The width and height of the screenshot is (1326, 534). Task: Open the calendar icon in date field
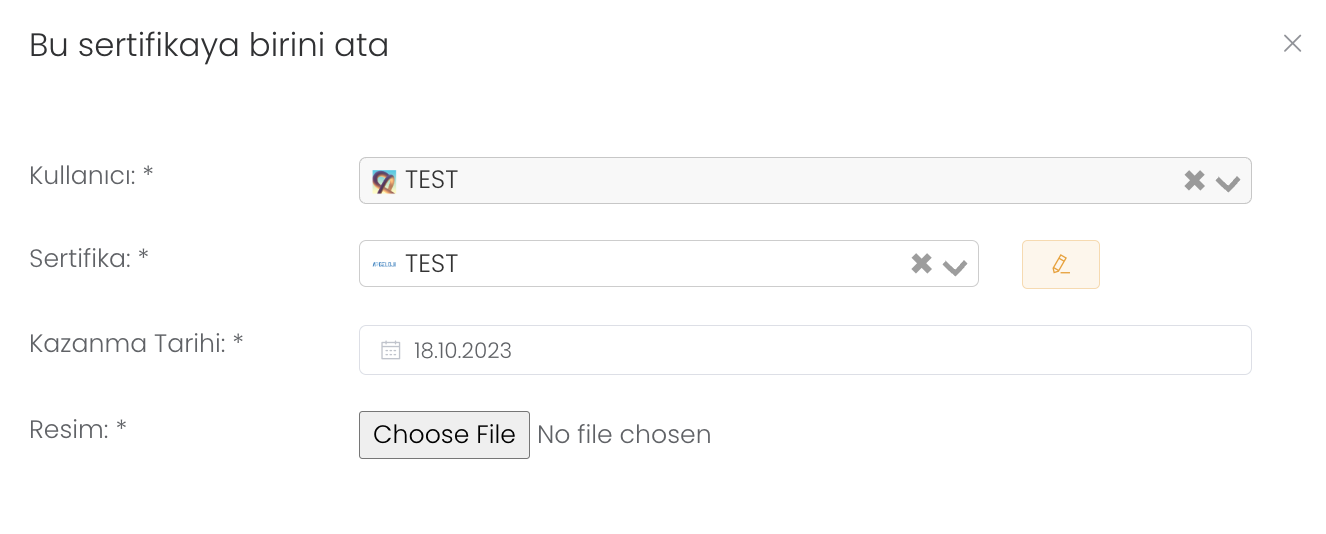(x=391, y=350)
